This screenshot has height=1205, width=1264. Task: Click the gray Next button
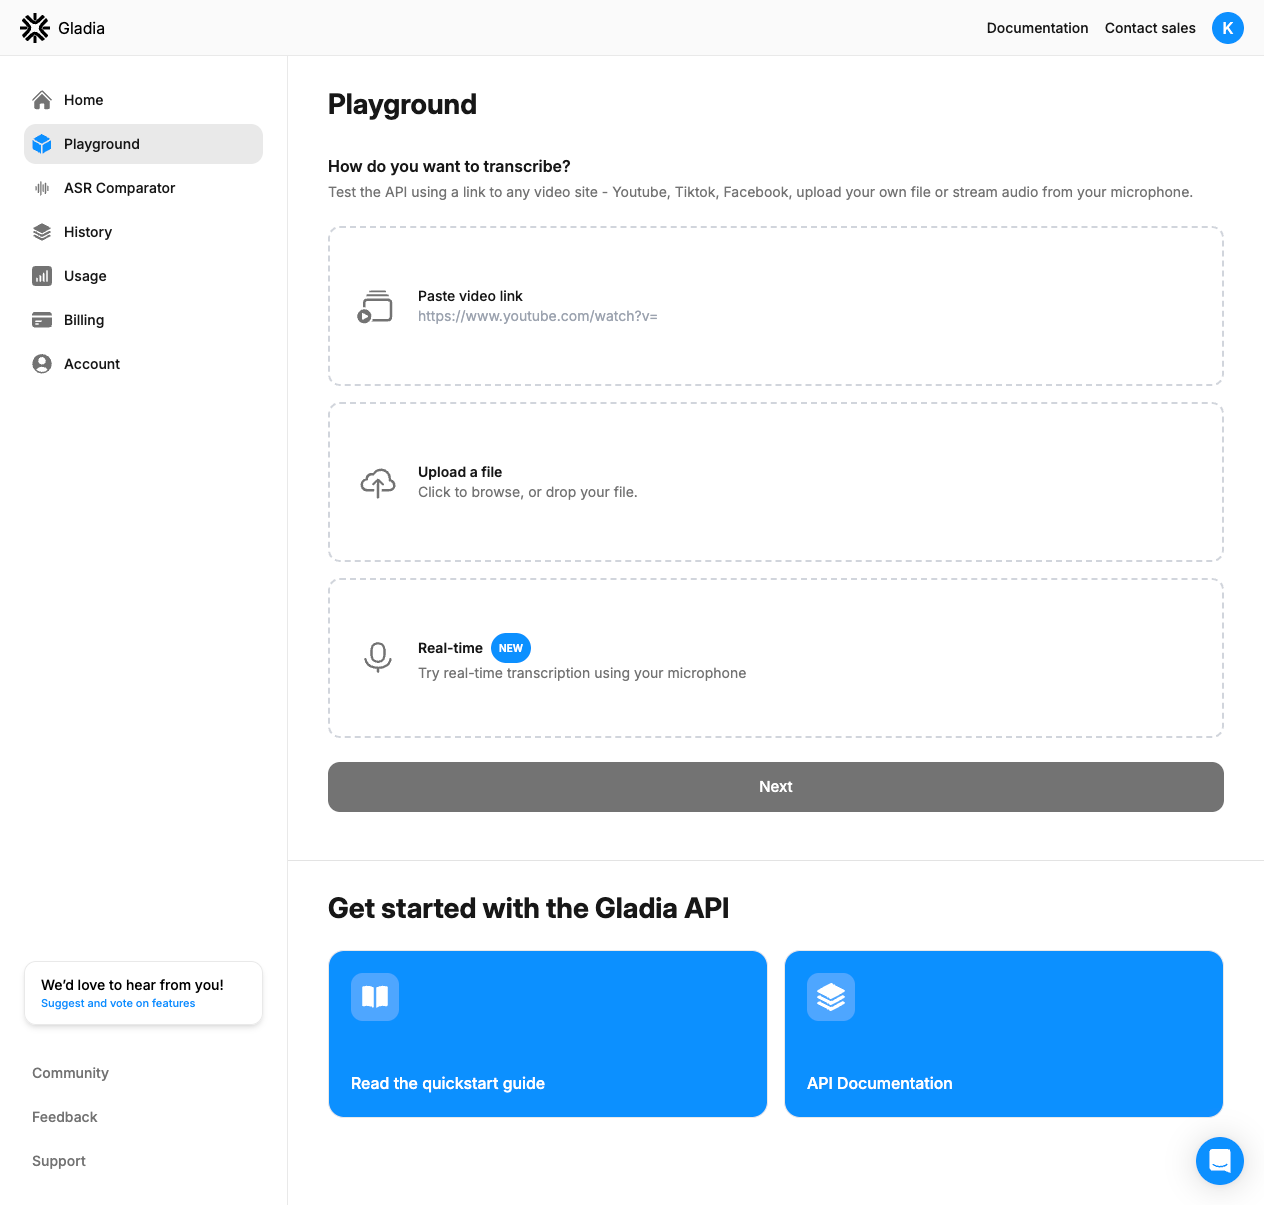(776, 787)
